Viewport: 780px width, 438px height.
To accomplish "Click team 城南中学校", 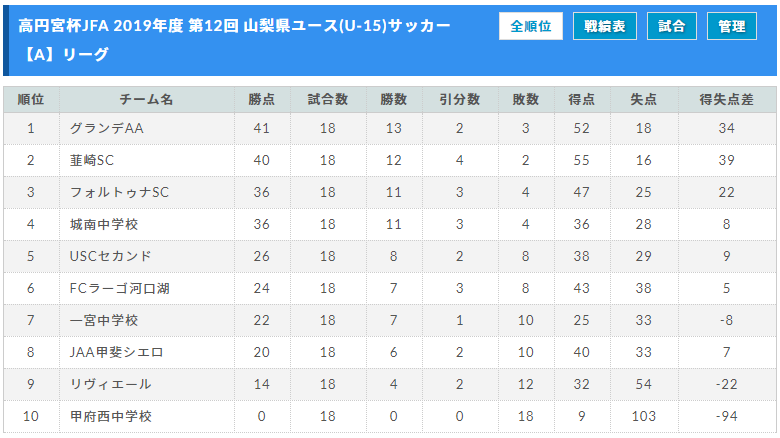I will coord(104,224).
